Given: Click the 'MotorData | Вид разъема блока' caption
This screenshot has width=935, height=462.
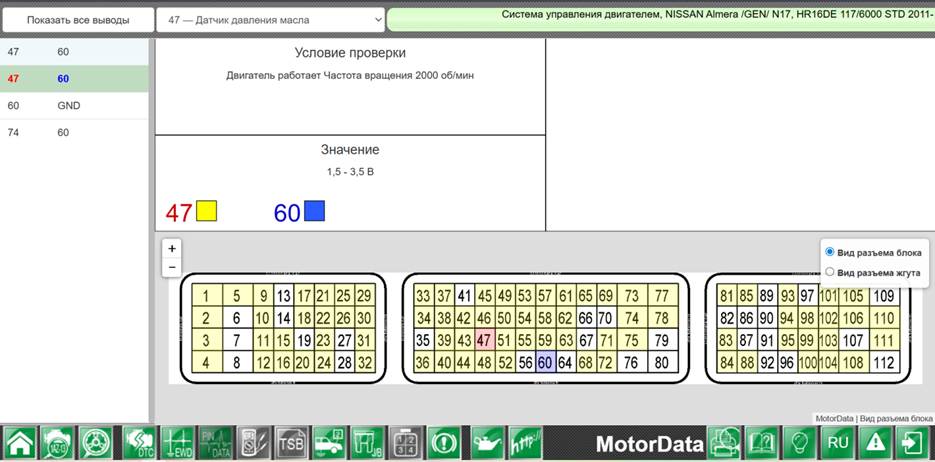Looking at the screenshot, I should point(874,418).
